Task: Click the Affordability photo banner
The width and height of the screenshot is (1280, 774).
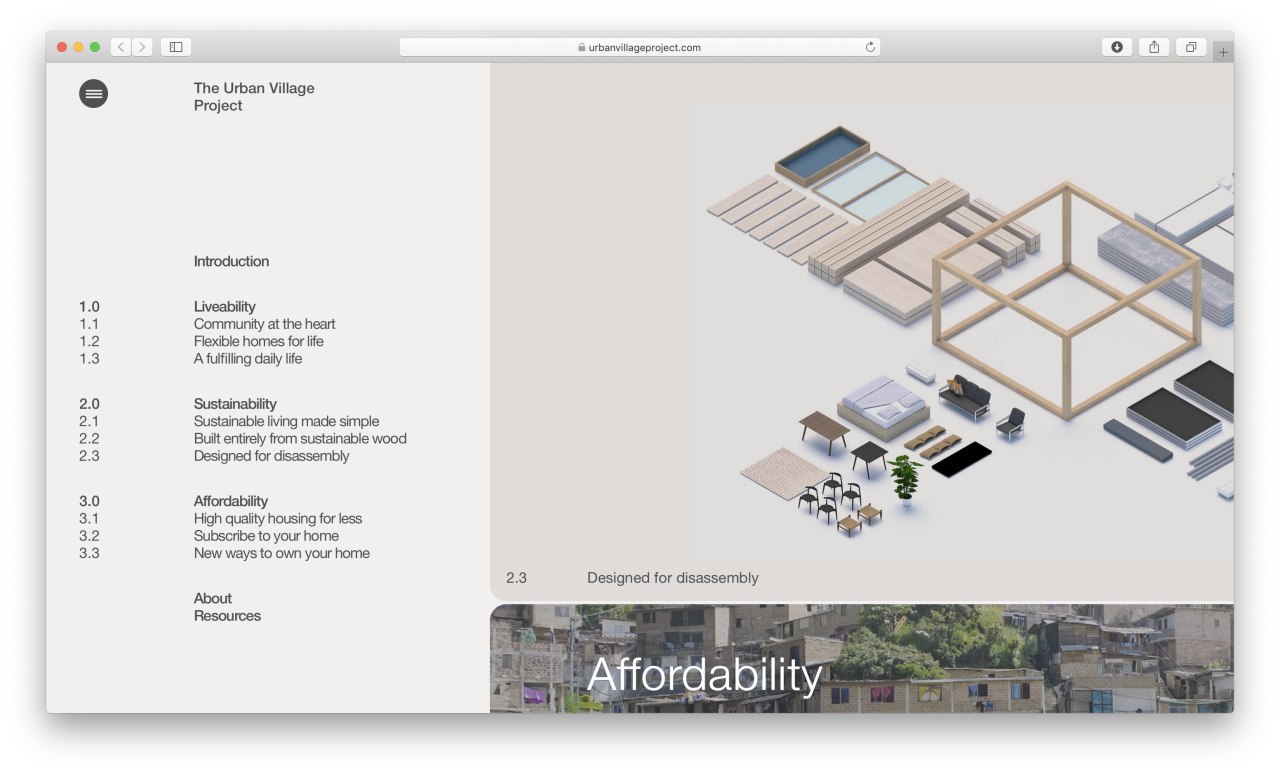Action: coord(862,659)
